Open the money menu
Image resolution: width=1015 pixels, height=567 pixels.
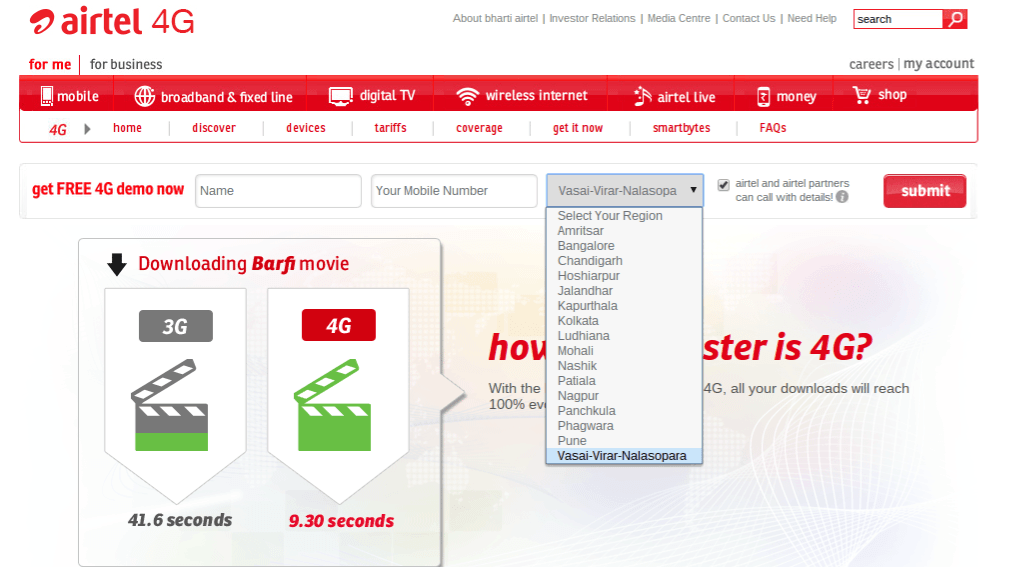pos(785,96)
